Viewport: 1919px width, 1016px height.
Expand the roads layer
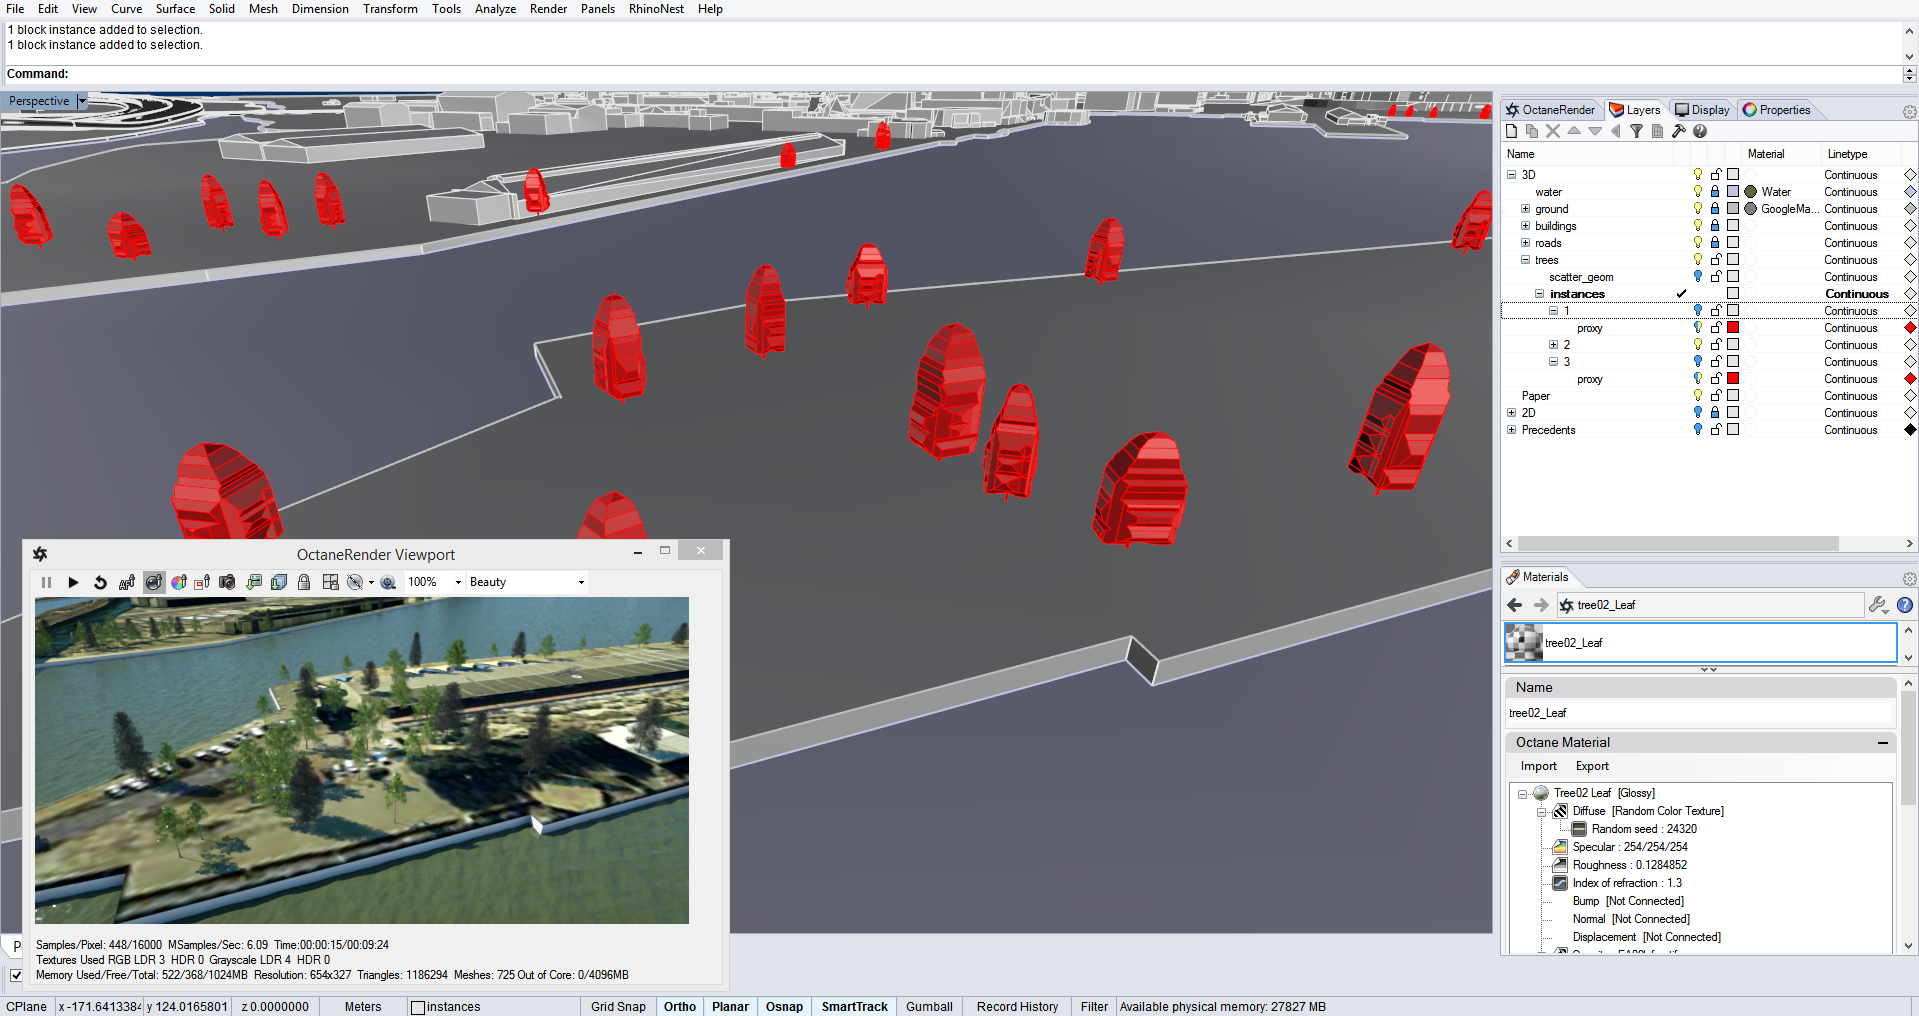pos(1526,243)
